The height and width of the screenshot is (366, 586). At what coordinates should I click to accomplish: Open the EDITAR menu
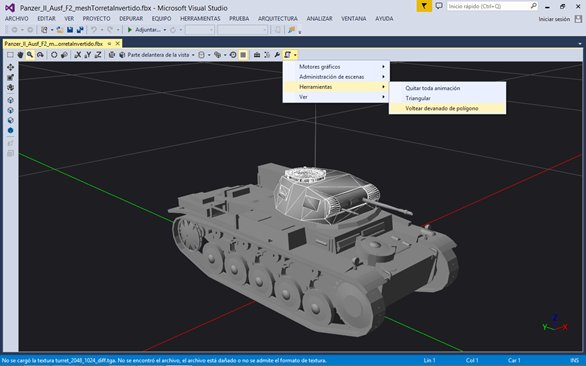46,18
